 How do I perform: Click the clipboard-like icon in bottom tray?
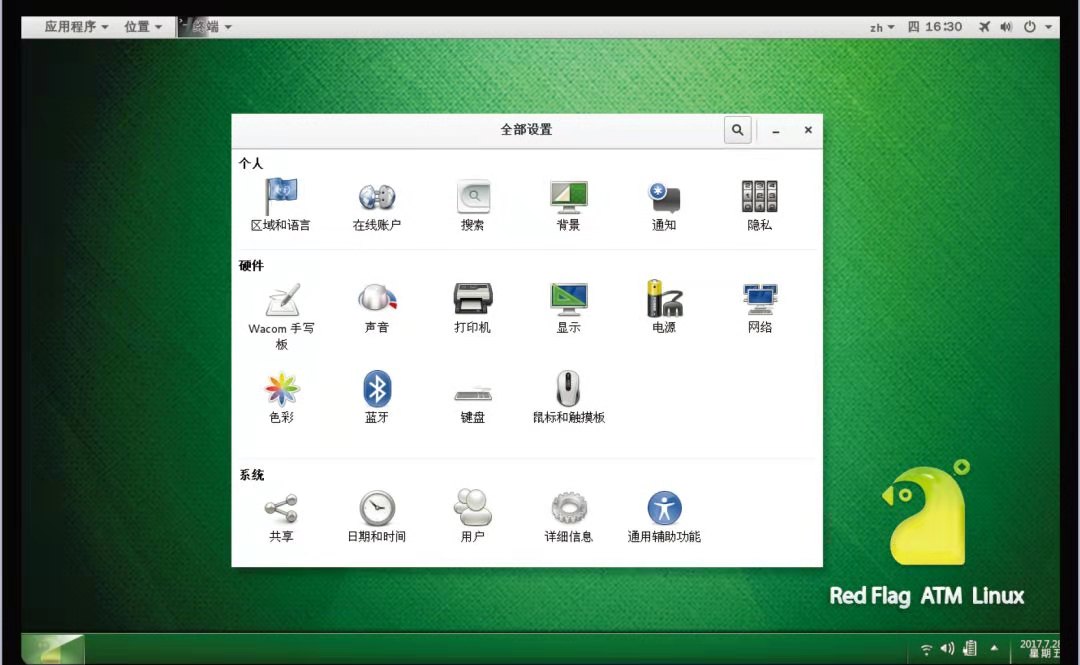[970, 648]
